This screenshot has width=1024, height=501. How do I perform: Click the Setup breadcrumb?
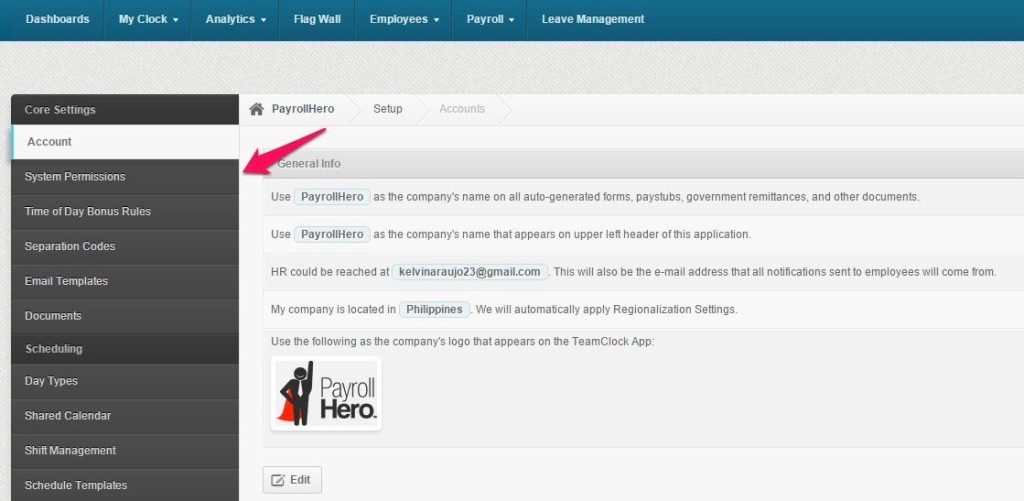pos(388,109)
